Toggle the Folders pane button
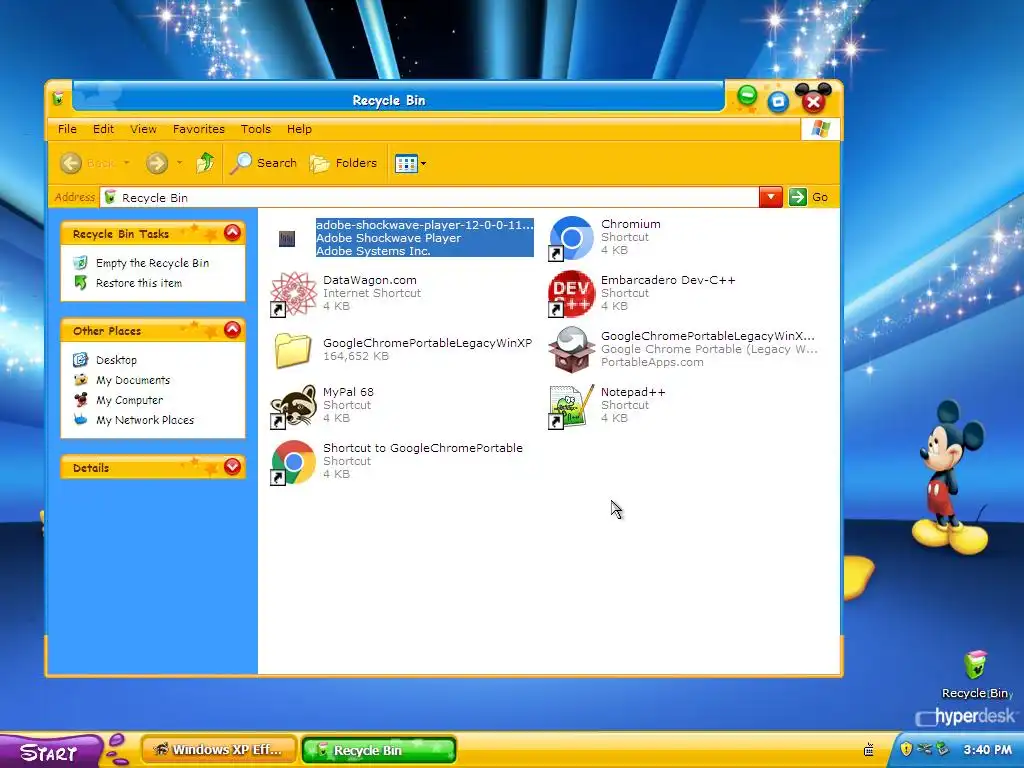This screenshot has width=1024, height=768. click(344, 163)
